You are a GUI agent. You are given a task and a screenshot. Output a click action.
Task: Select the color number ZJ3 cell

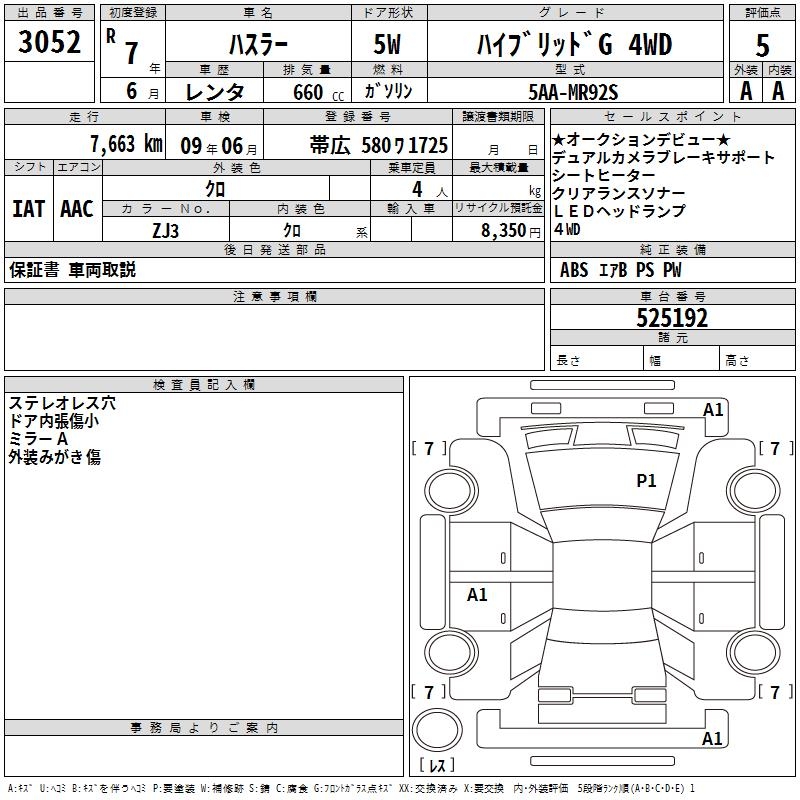(166, 230)
